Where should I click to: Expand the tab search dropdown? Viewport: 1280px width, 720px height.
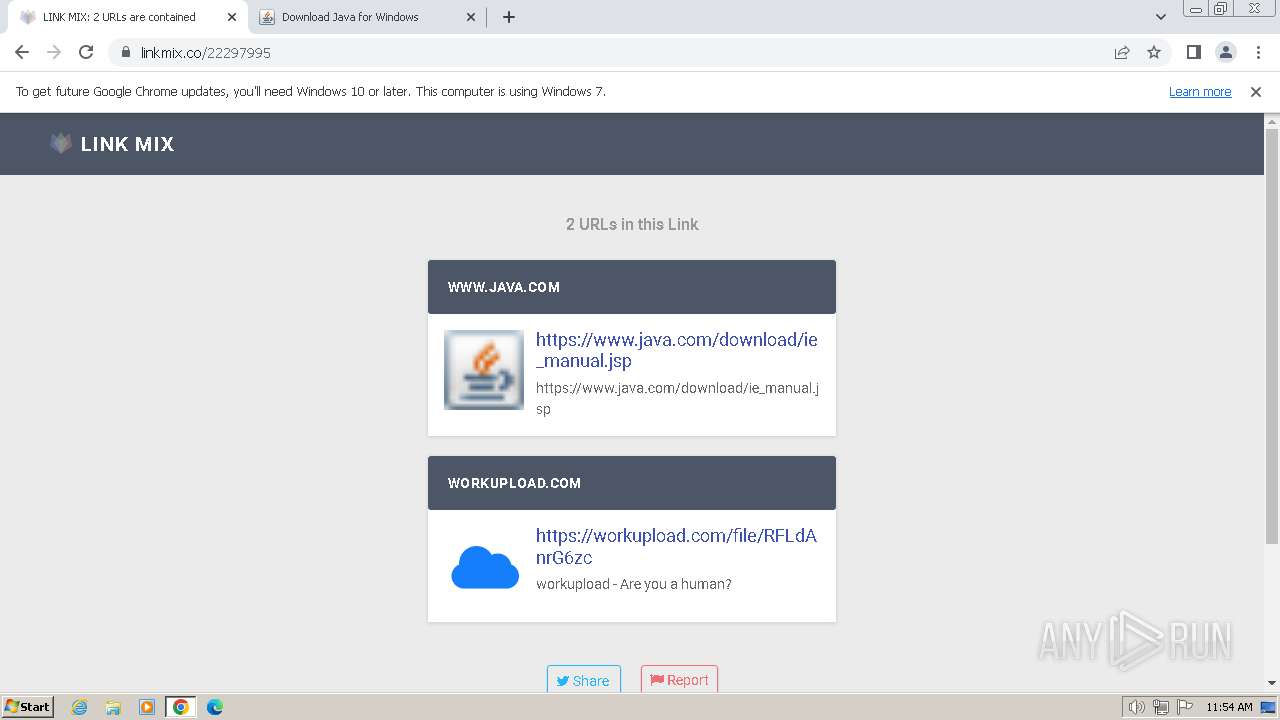click(1160, 17)
